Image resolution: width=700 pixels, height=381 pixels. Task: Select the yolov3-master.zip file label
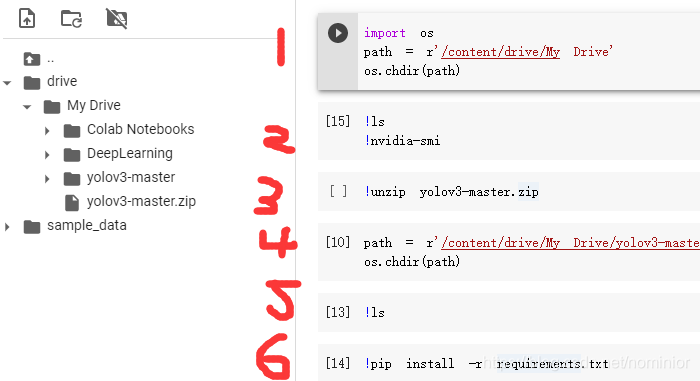142,201
